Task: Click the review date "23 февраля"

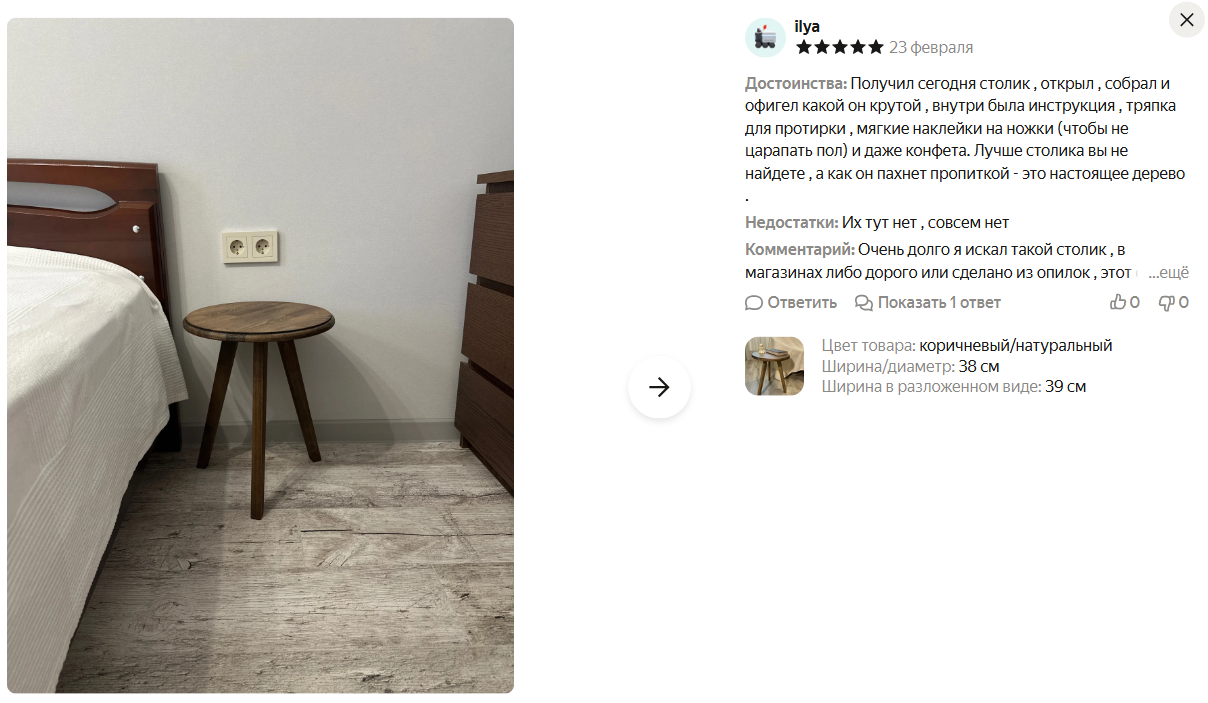Action: (x=931, y=47)
